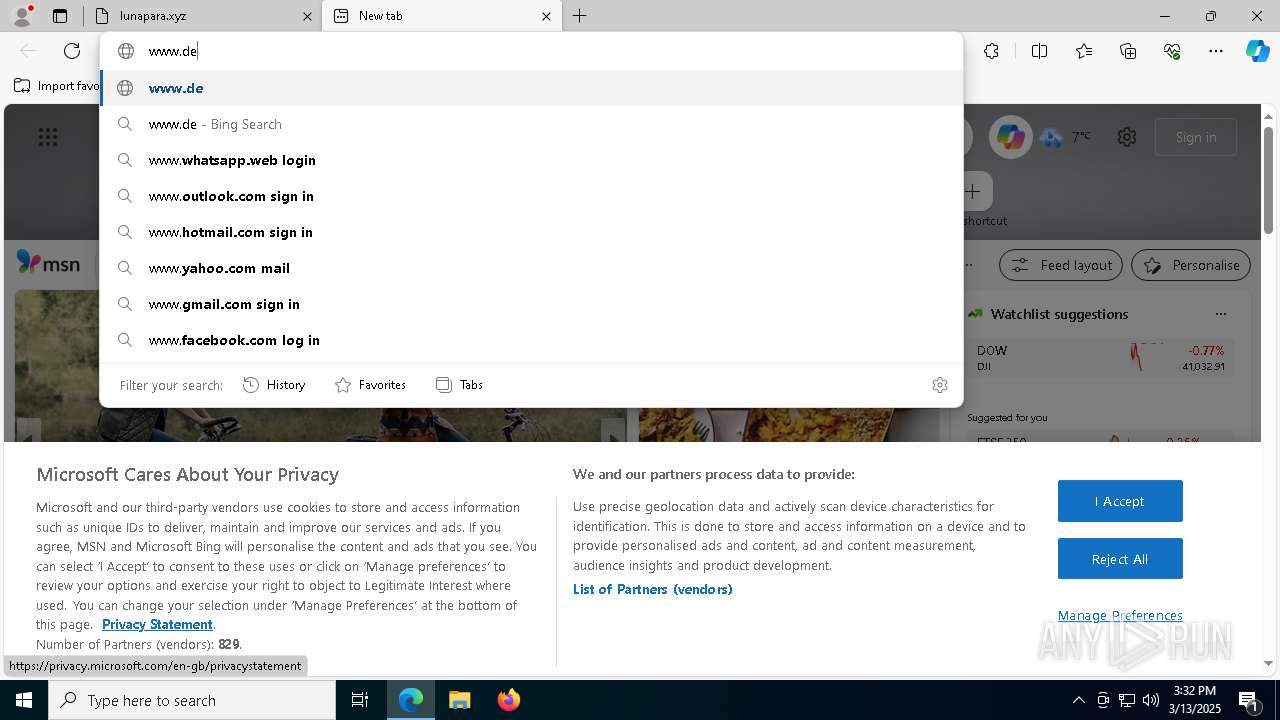Pick www.facebook.com log in suggestion
This screenshot has width=1280, height=720.
click(x=531, y=340)
